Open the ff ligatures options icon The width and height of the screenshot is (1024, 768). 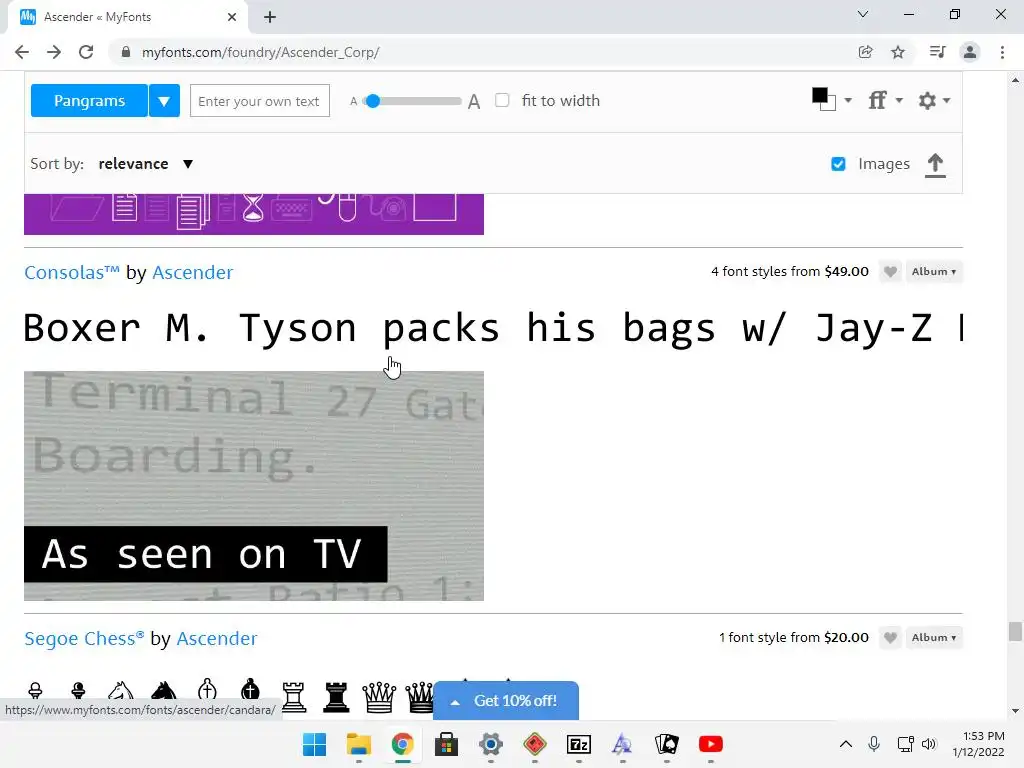[877, 100]
